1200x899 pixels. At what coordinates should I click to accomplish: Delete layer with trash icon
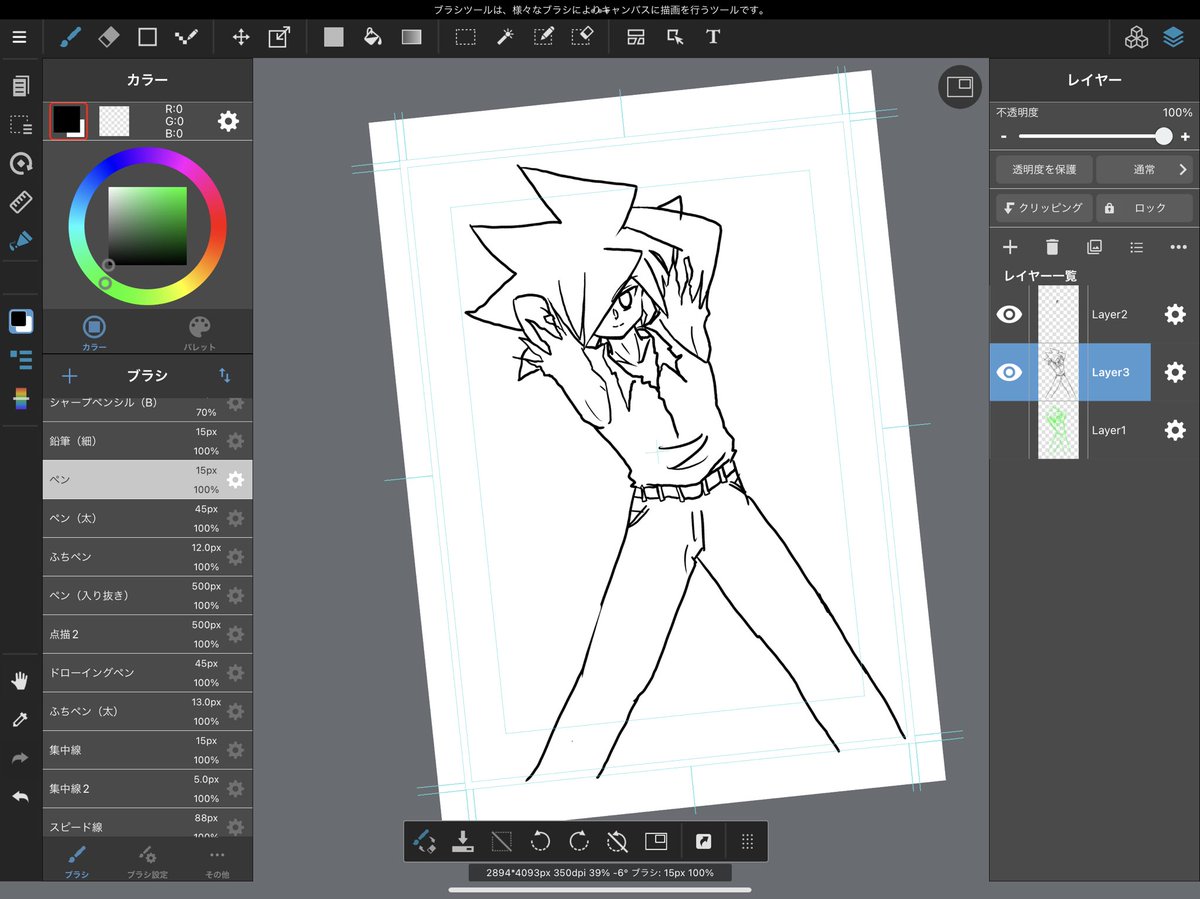(1052, 247)
